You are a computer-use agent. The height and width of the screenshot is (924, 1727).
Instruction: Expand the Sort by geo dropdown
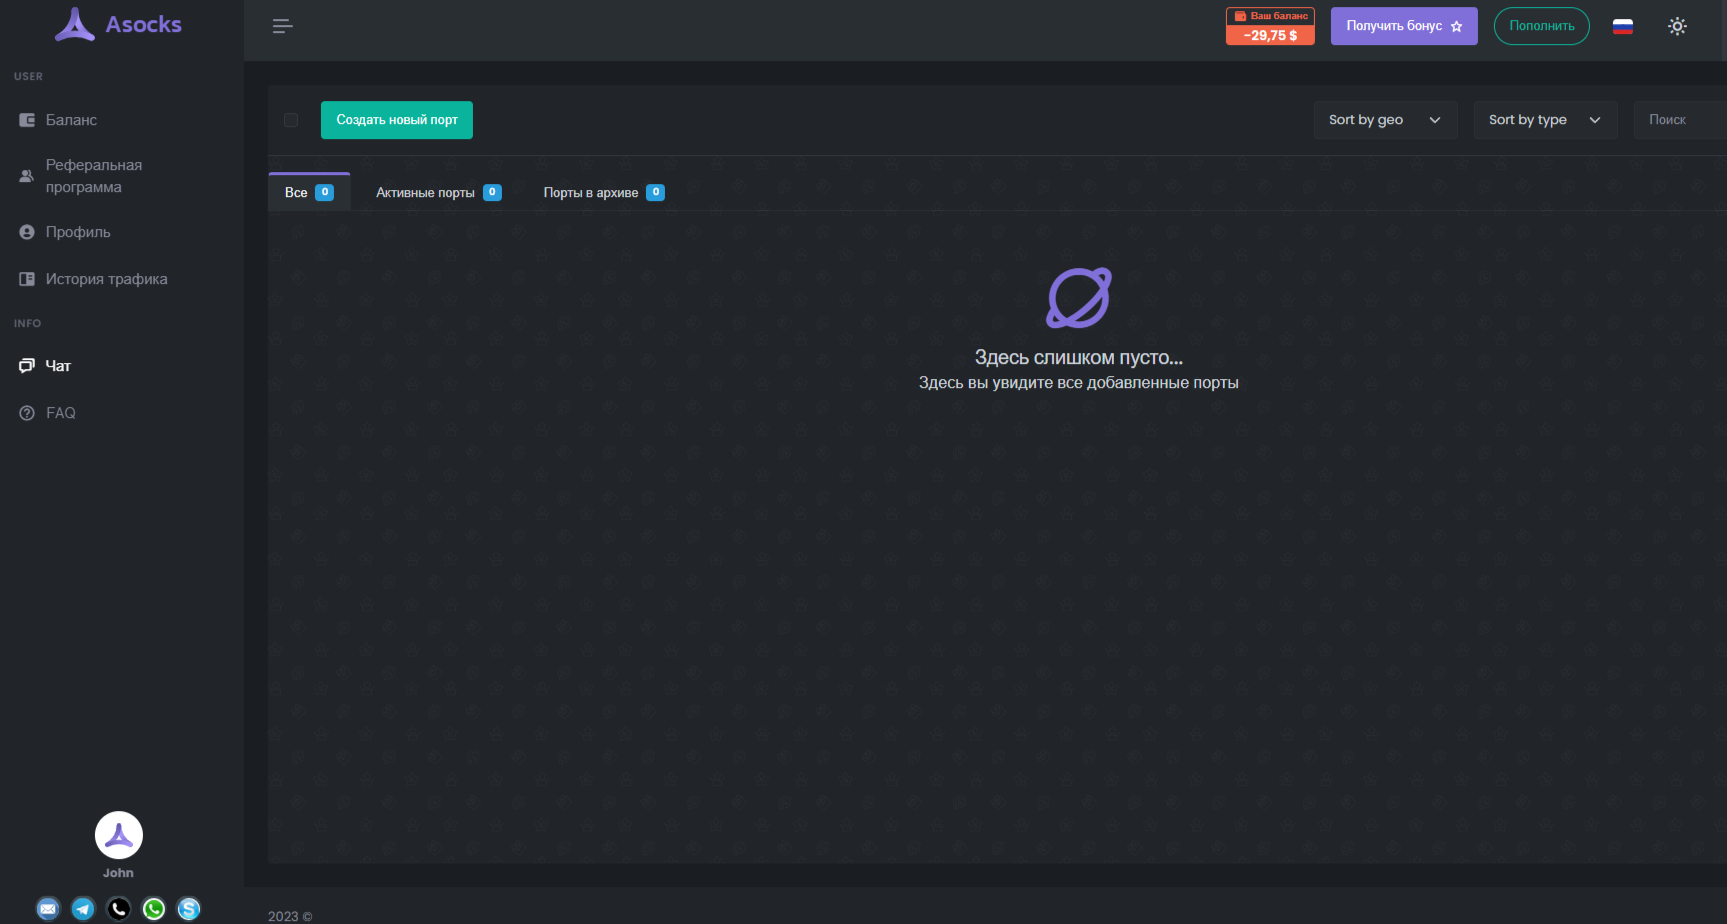tap(1384, 120)
